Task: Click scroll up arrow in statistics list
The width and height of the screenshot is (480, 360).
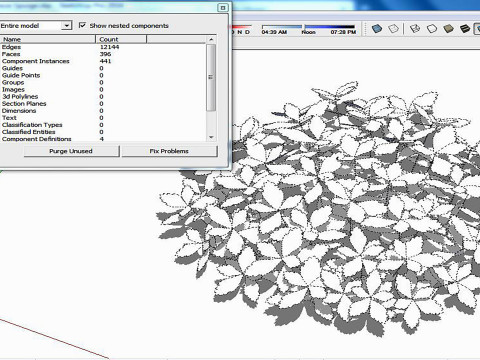Action: [x=211, y=39]
